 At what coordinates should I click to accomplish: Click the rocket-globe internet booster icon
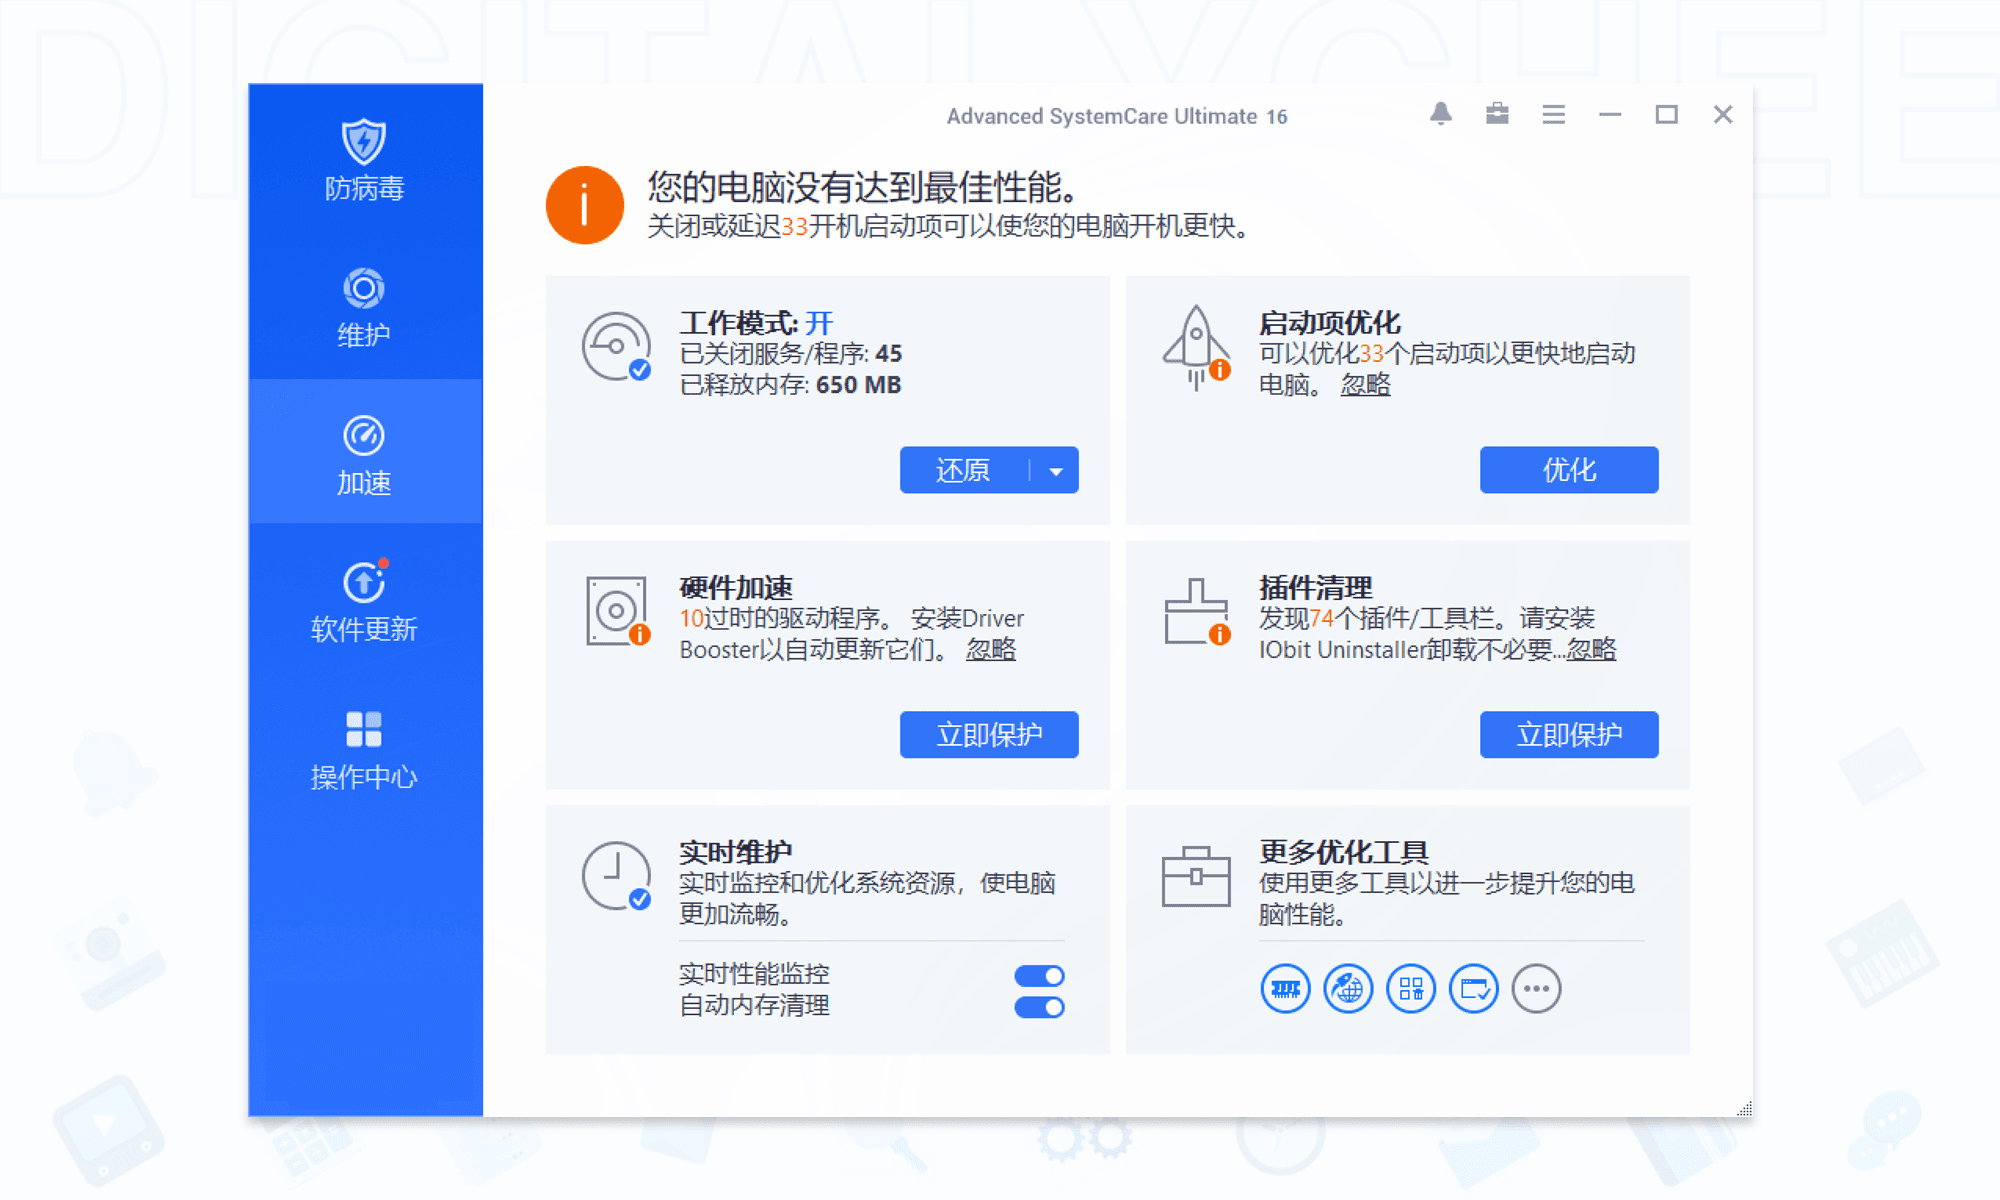(x=1347, y=988)
